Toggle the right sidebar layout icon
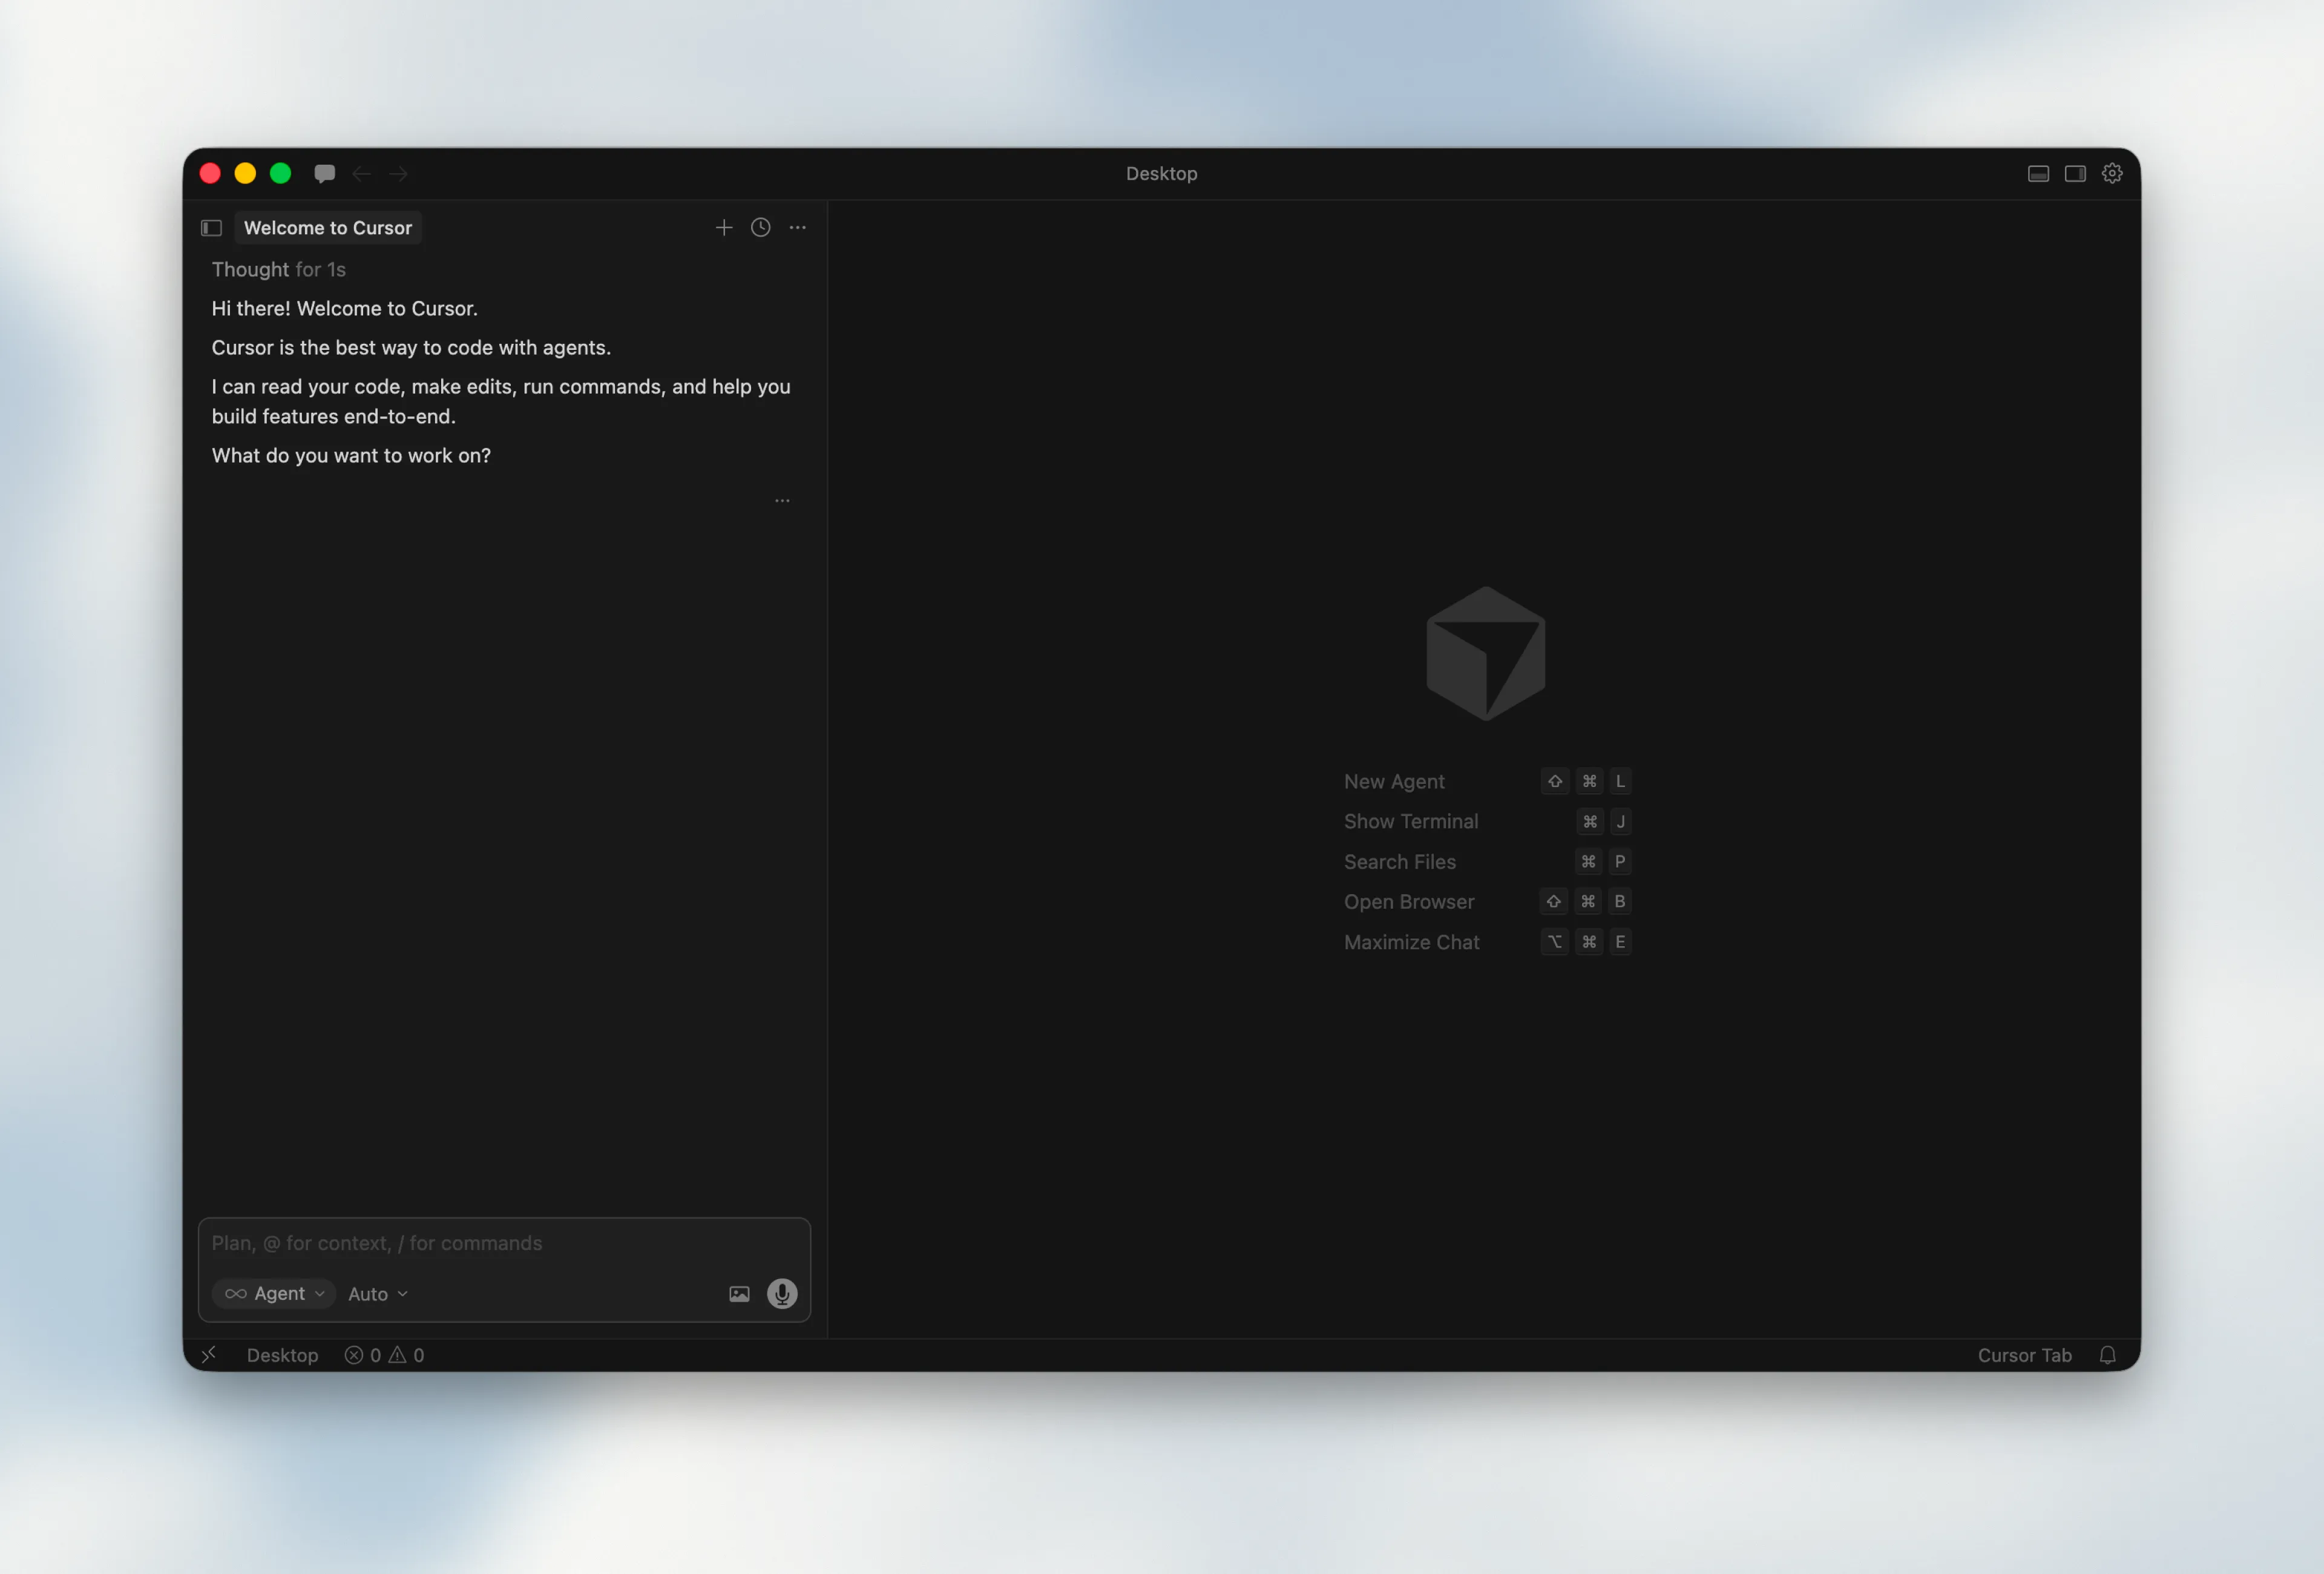This screenshot has width=2324, height=1574. (x=2075, y=174)
